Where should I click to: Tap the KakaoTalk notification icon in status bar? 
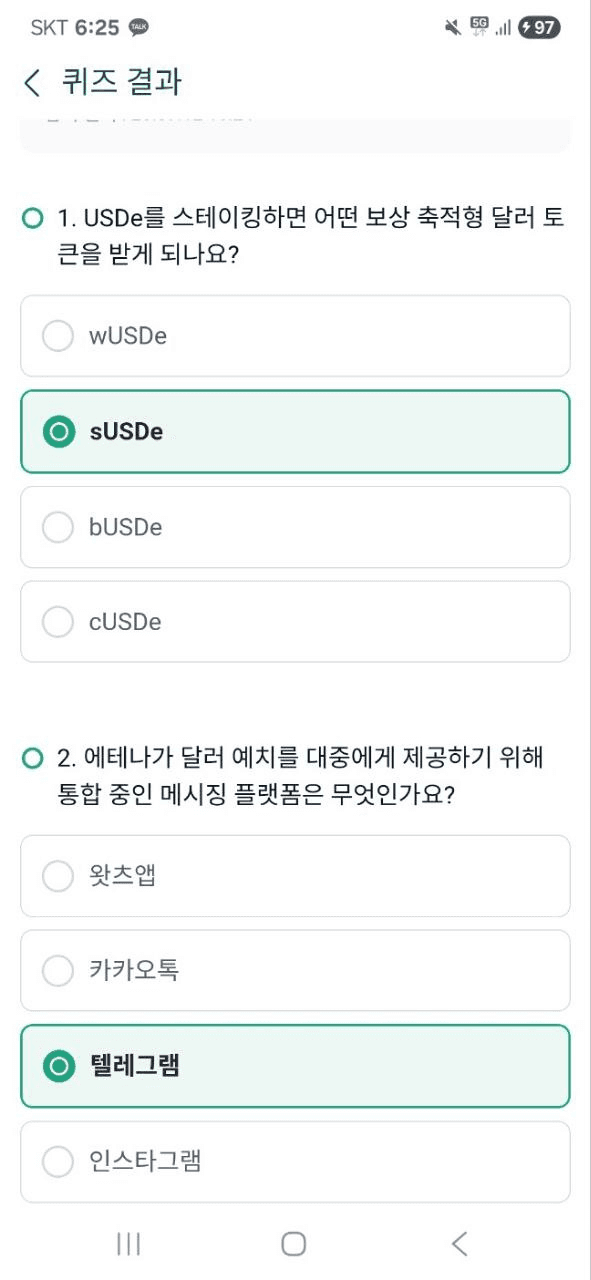139,28
